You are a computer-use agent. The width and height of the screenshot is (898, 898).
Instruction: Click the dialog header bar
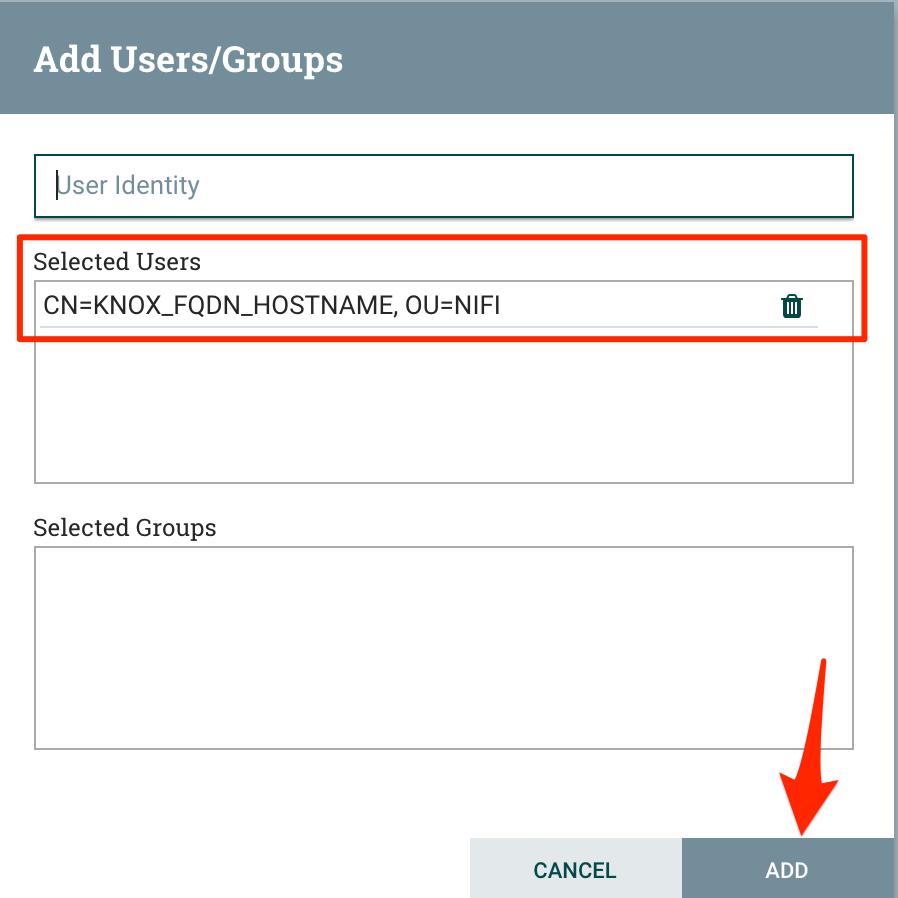point(600,58)
